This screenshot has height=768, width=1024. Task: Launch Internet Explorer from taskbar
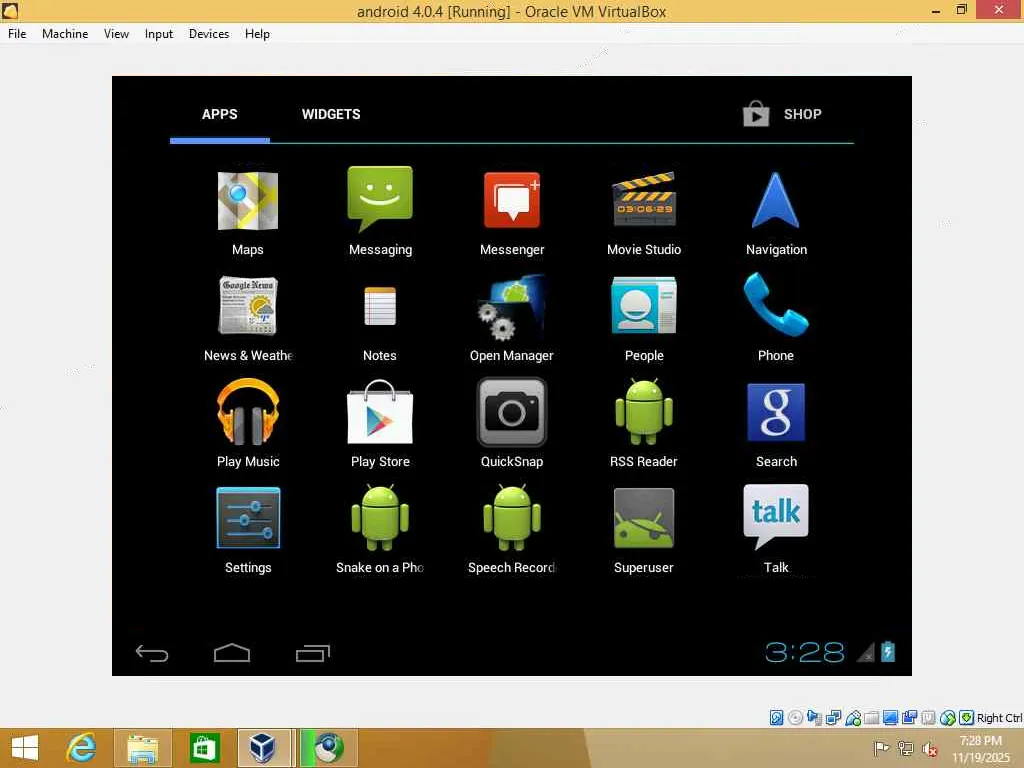(81, 748)
